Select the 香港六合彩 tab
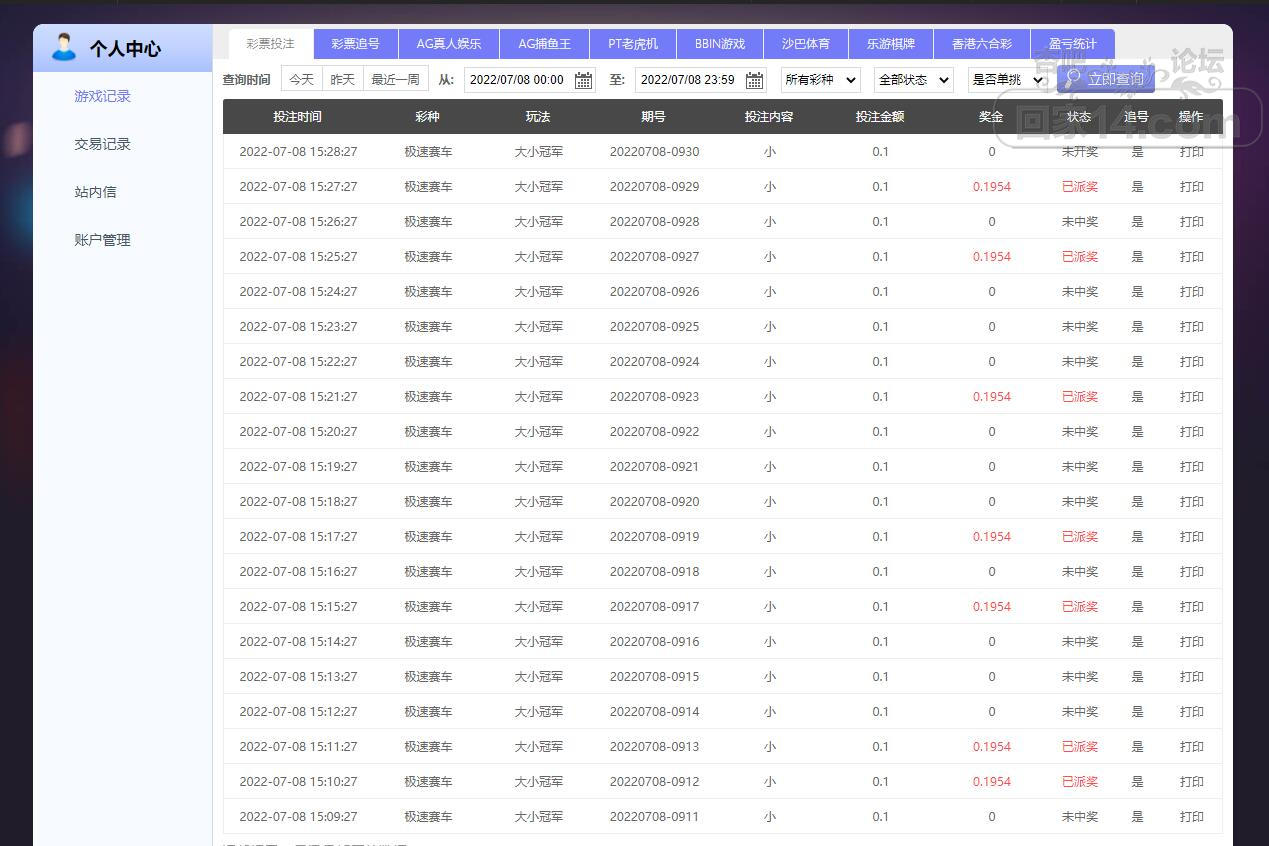This screenshot has height=846, width=1269. click(981, 44)
